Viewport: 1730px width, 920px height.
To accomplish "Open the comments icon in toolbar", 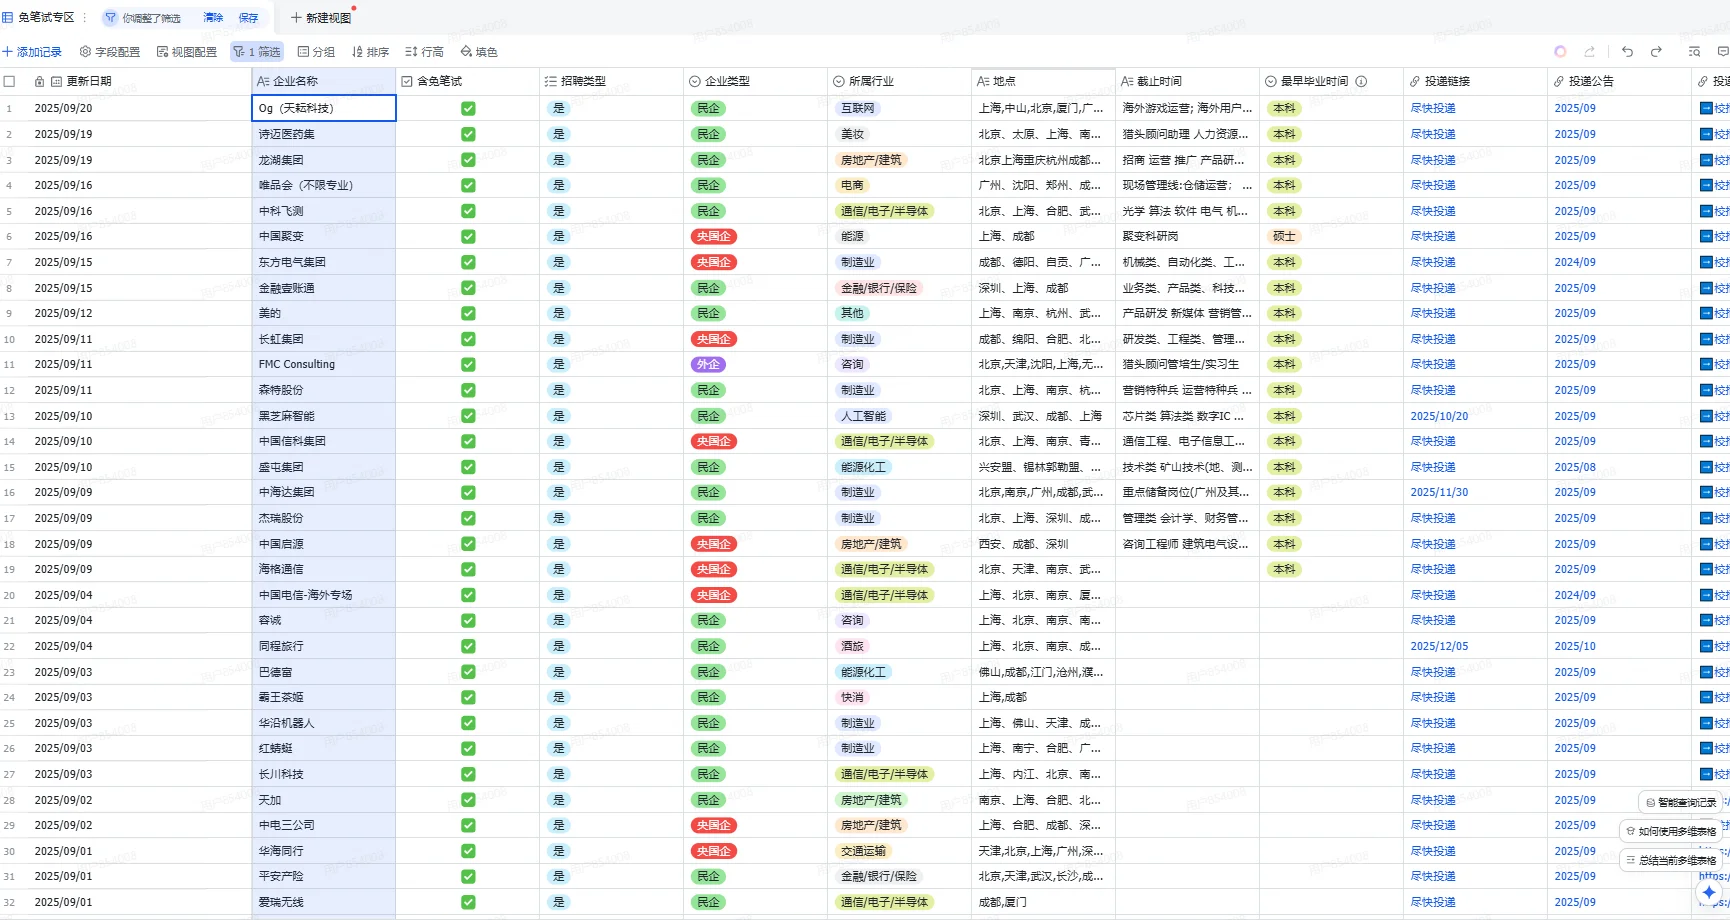I will [x=1723, y=52].
